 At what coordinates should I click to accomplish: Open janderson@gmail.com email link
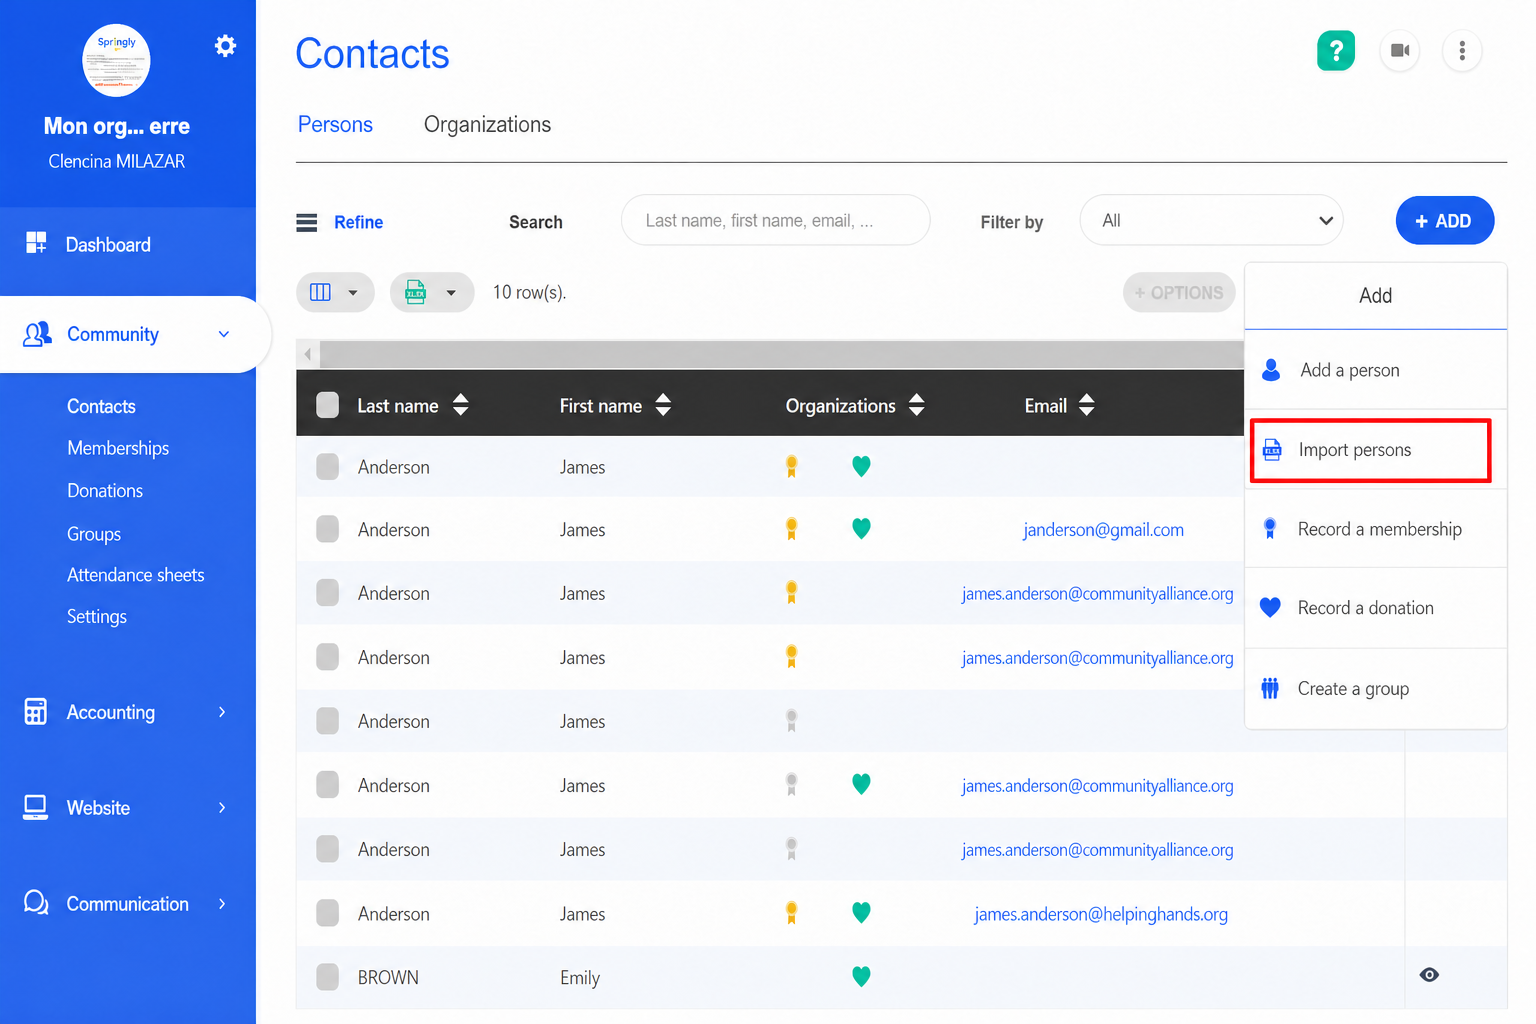[1103, 530]
